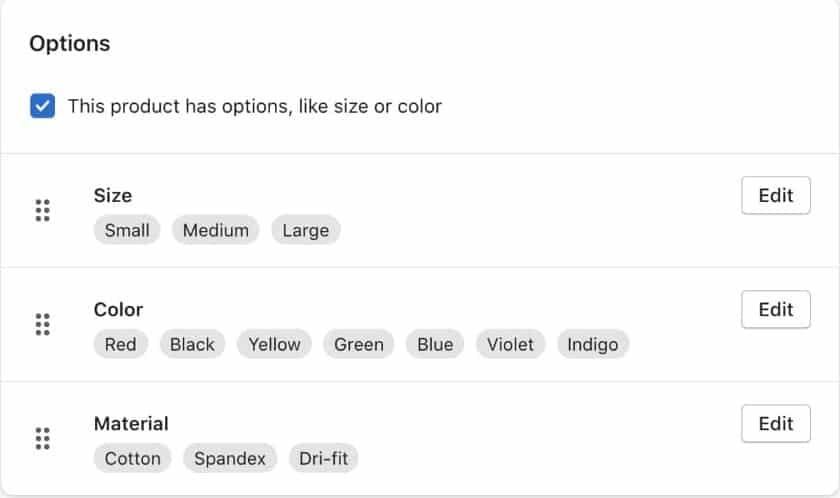Click the Black color tag
Viewport: 840px width, 498px height.
pyautogui.click(x=192, y=344)
